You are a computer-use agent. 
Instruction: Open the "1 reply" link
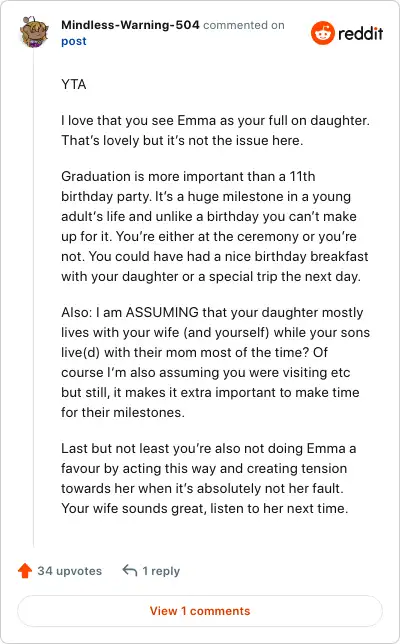coord(161,571)
